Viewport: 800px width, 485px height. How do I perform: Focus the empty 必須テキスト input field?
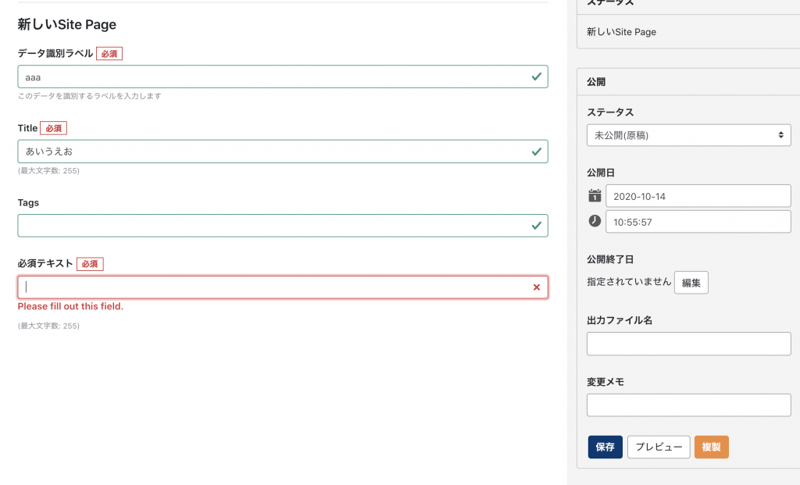270,287
